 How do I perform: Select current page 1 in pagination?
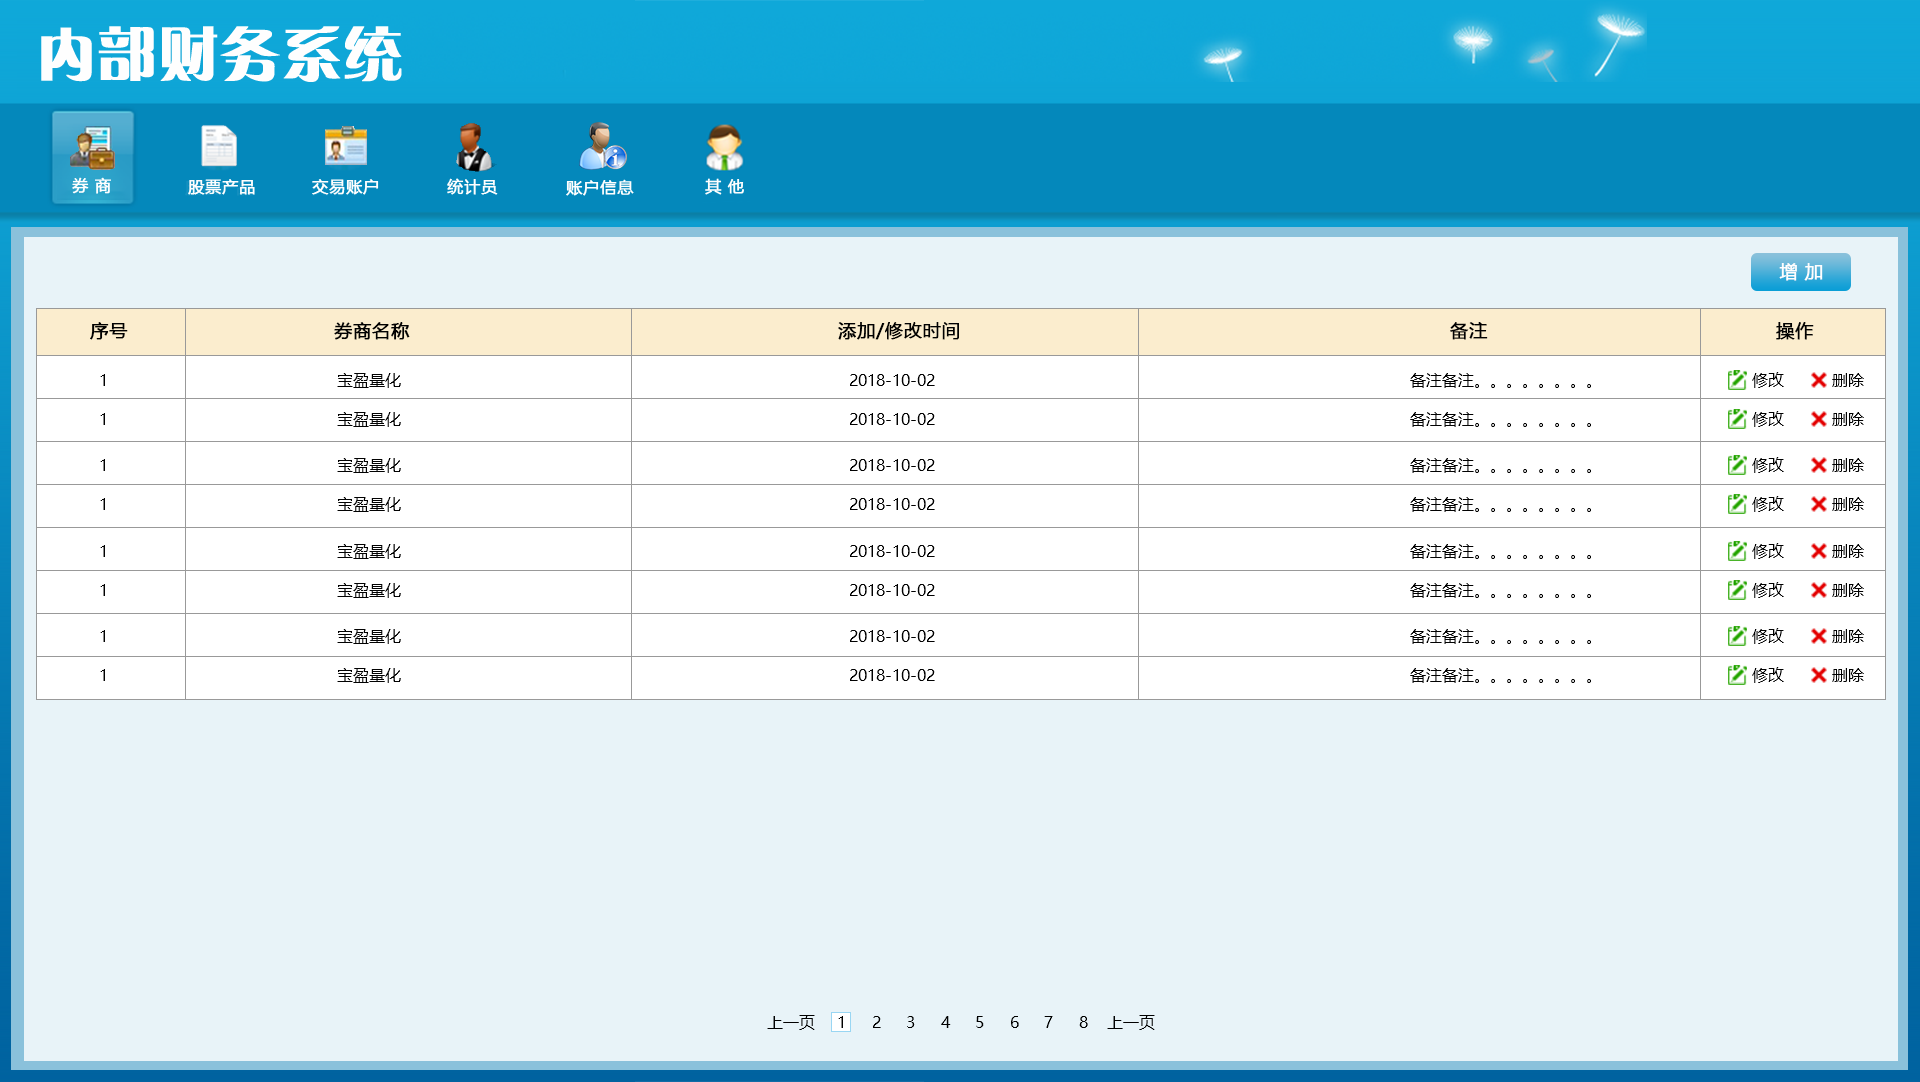tap(841, 1022)
